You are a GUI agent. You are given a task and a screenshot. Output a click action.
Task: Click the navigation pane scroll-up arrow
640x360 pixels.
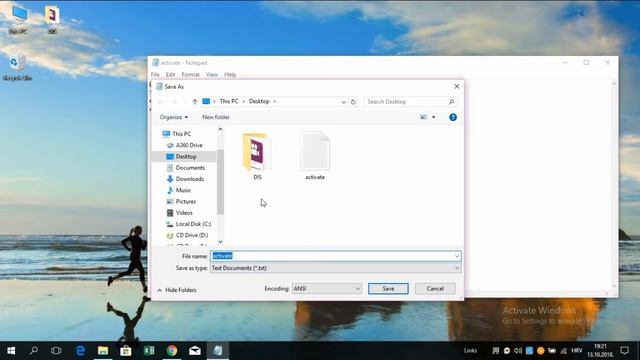point(220,130)
